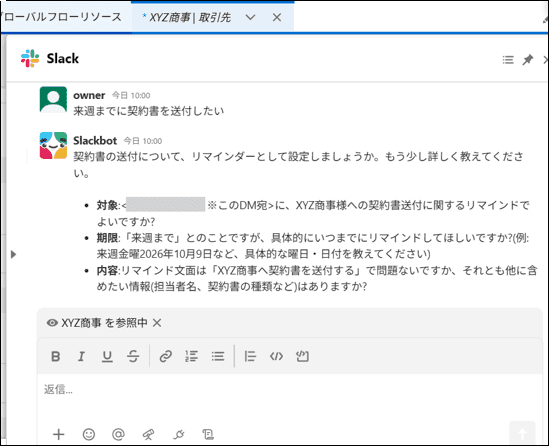Toggle strikethrough formatting

pos(133,356)
